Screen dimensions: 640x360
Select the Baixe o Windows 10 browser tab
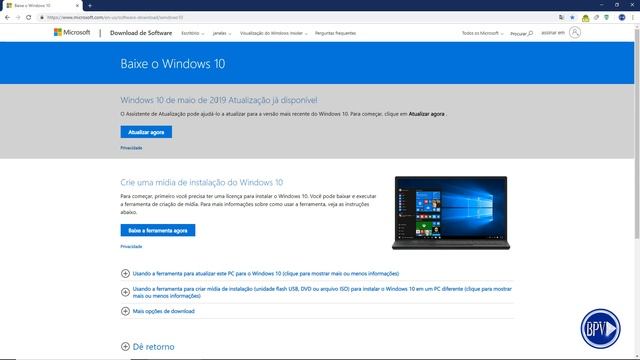point(41,6)
